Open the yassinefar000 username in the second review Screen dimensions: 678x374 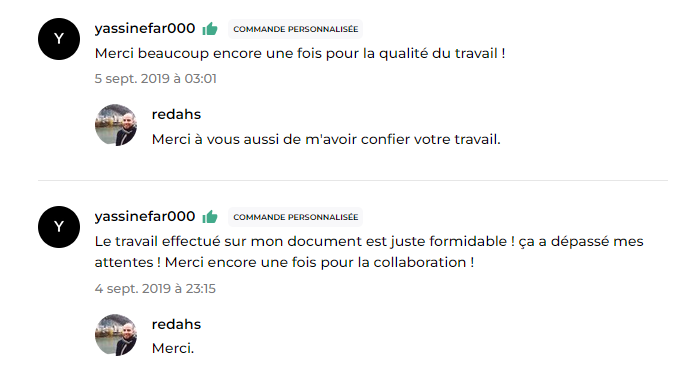coord(145,217)
